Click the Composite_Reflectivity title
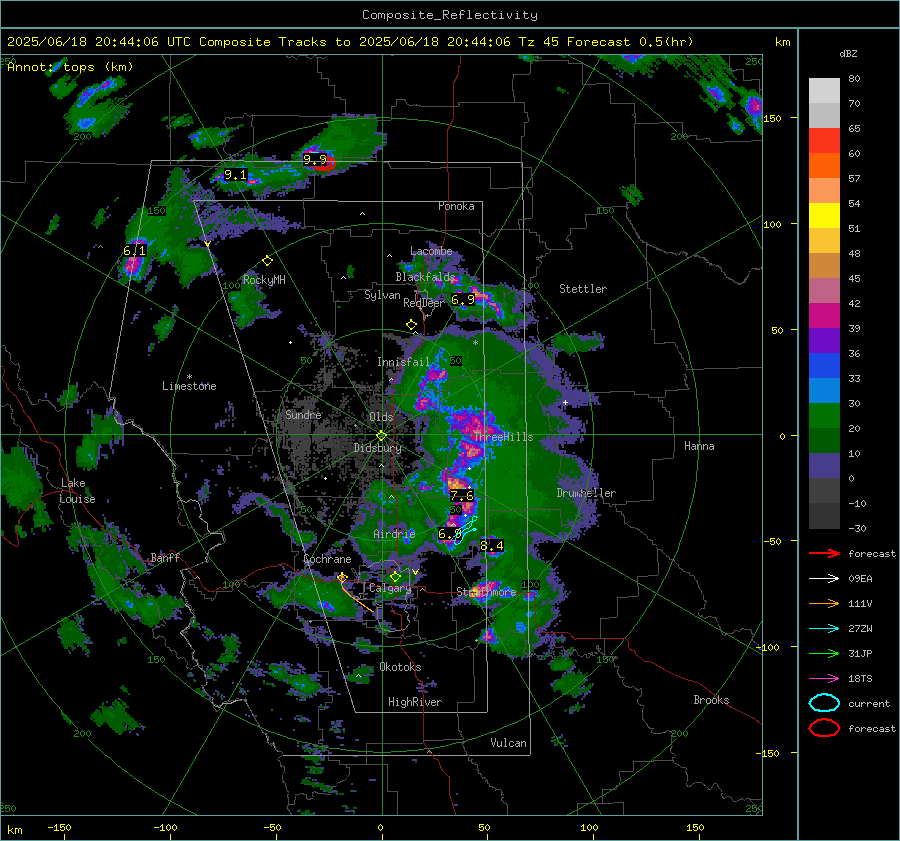The image size is (900, 841). click(x=450, y=15)
